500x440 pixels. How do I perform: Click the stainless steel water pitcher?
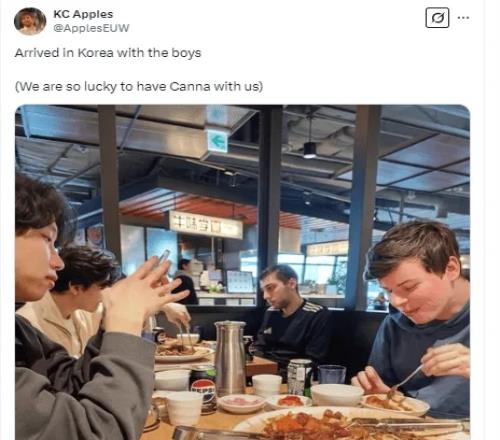click(x=230, y=357)
